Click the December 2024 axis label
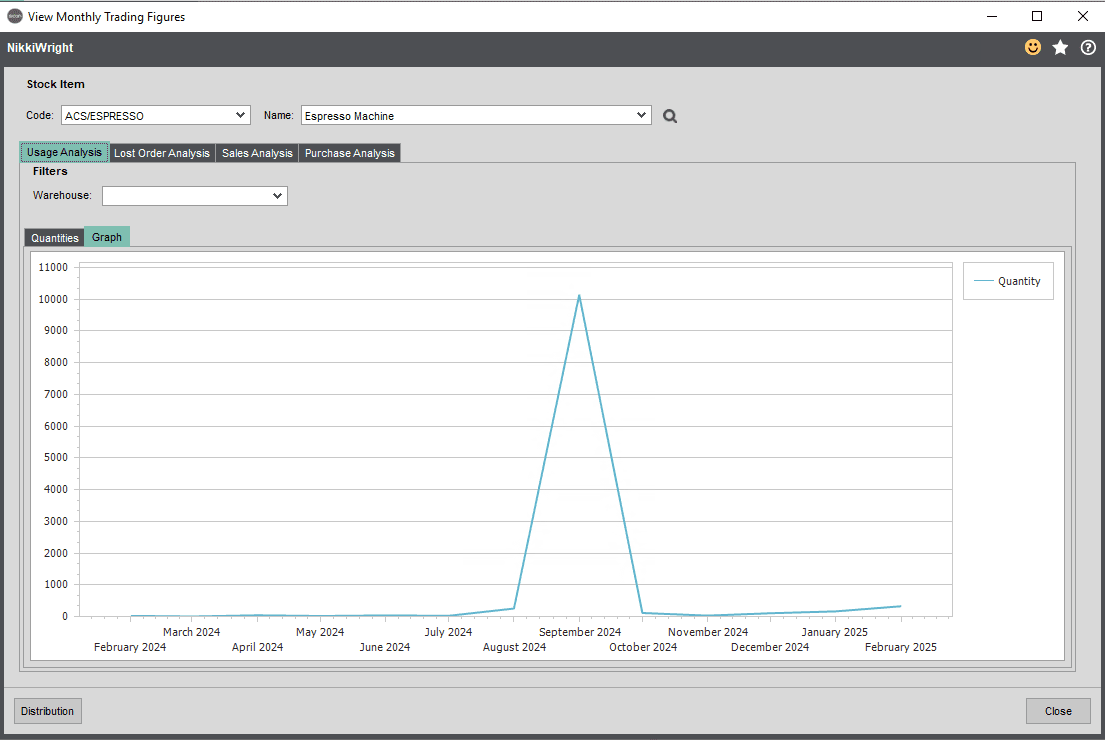The height and width of the screenshot is (740, 1105). (770, 647)
